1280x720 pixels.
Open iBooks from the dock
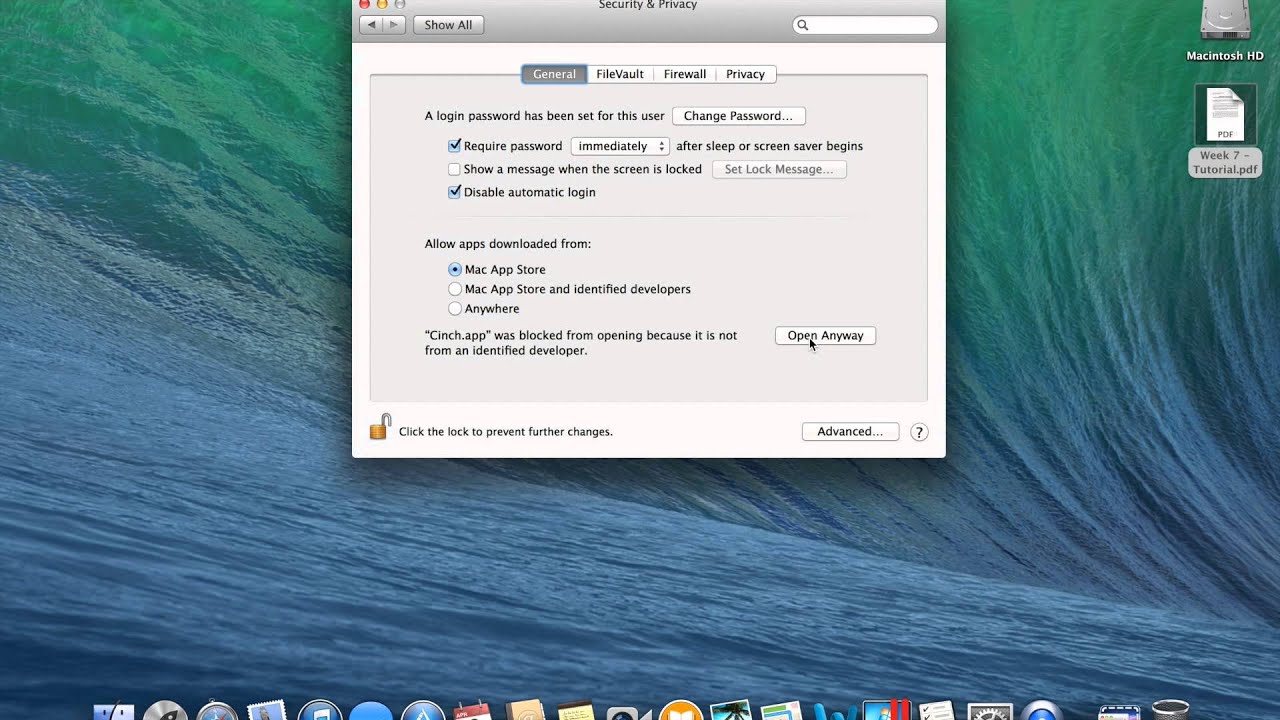tap(680, 711)
